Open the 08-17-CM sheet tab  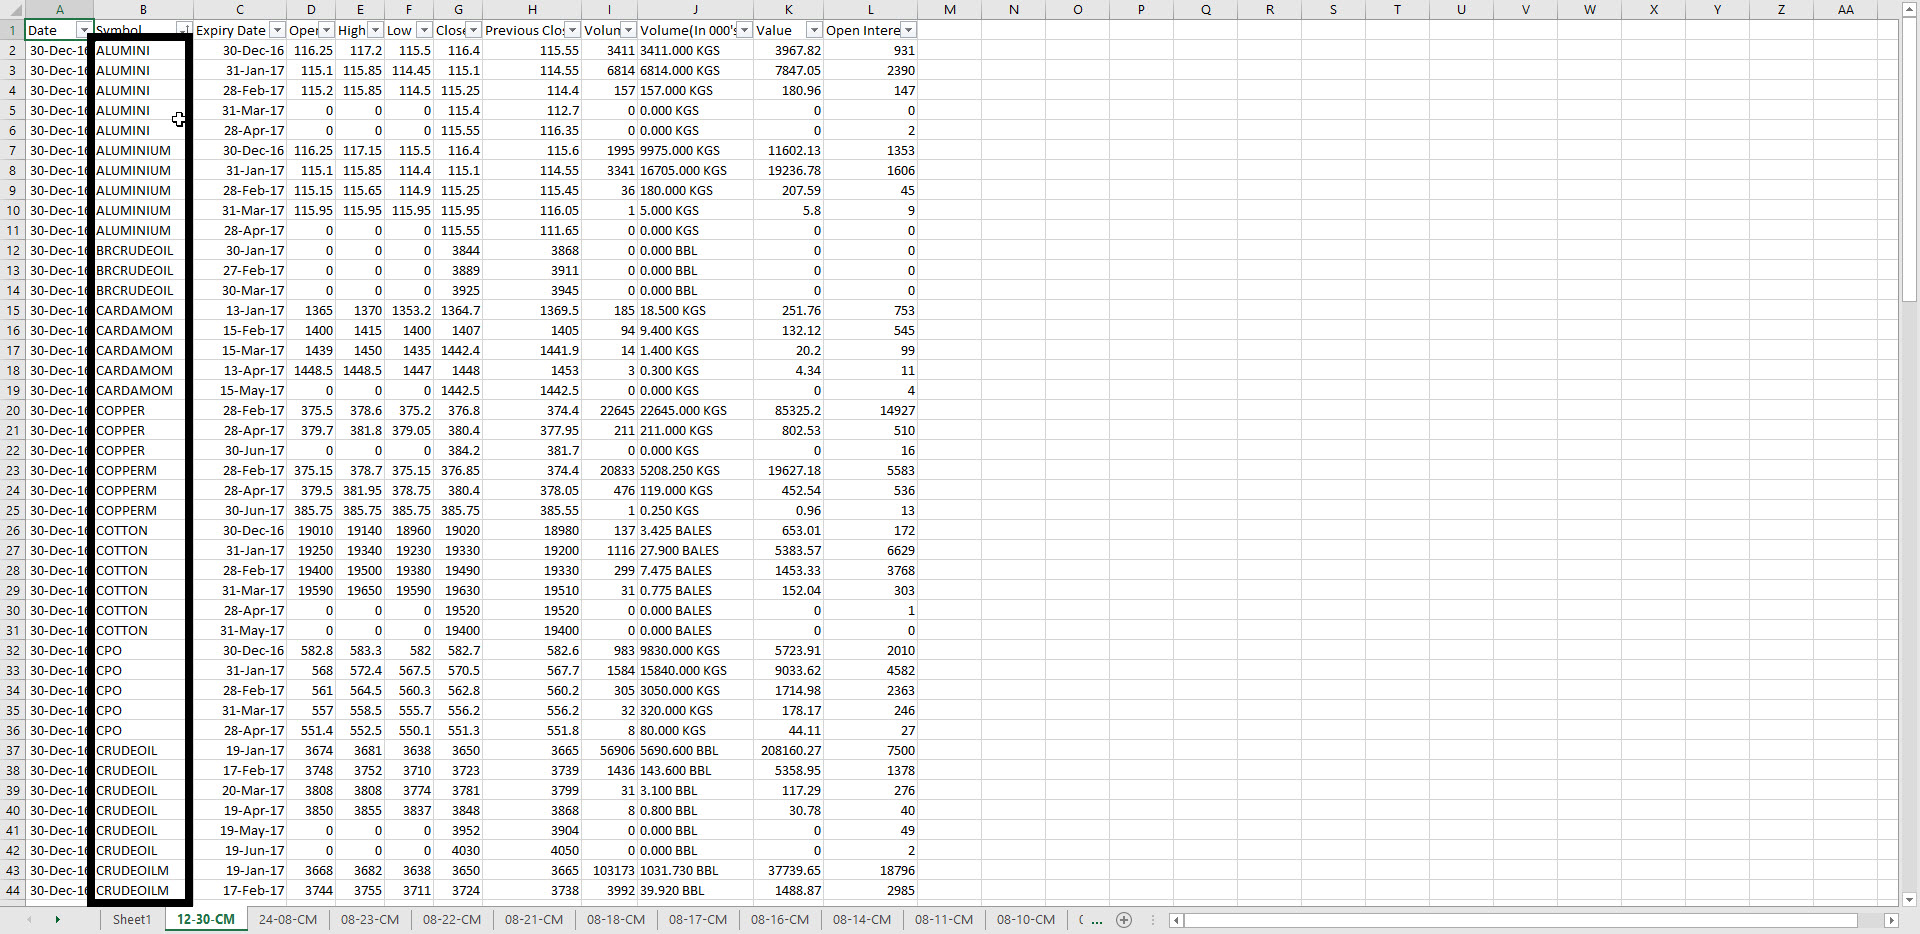click(x=698, y=920)
